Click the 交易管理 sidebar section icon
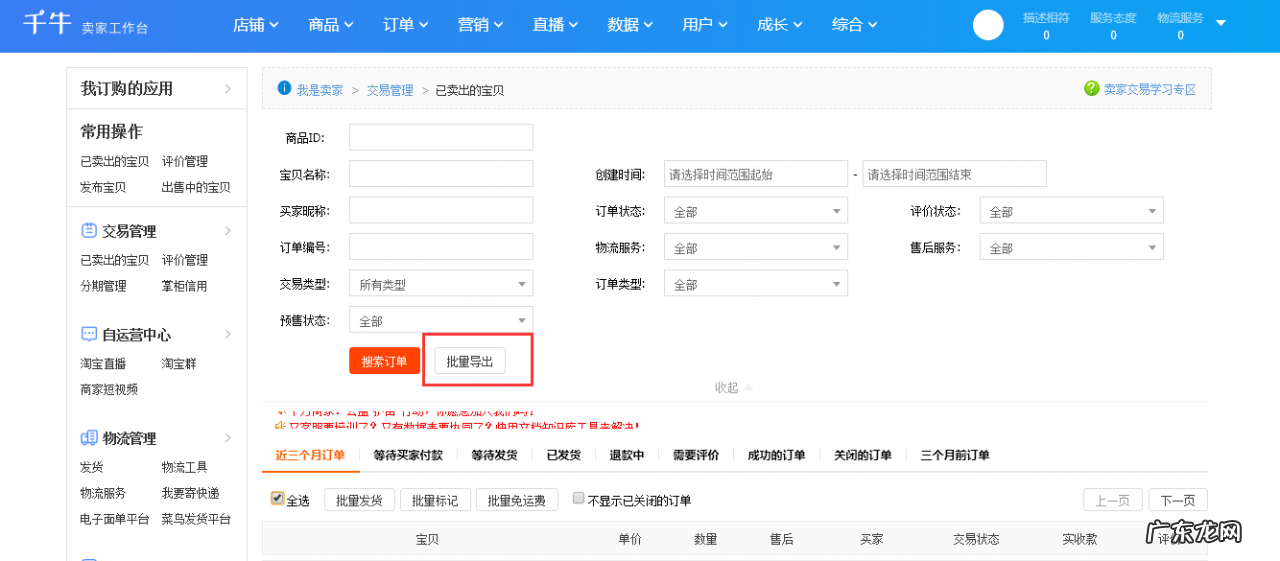 (x=89, y=230)
